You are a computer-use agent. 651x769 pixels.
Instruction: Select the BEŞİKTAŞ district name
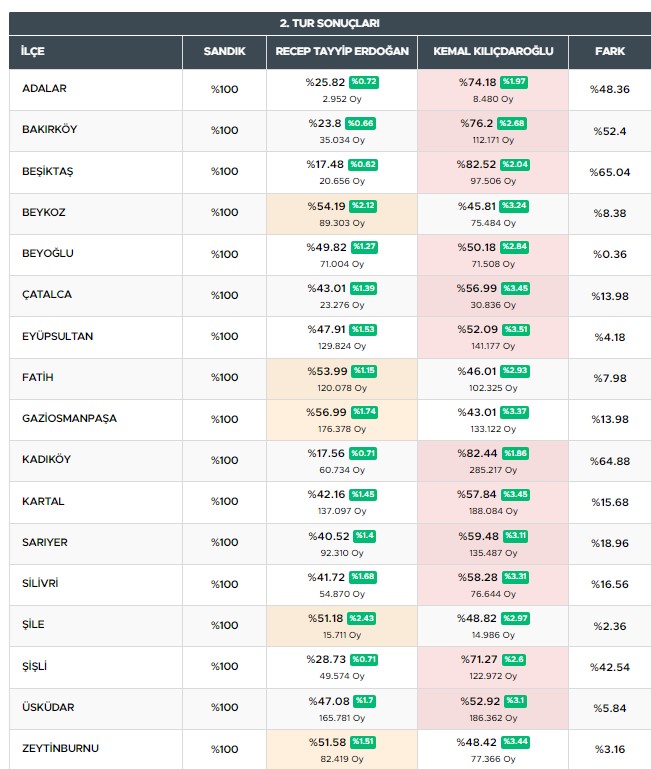click(47, 171)
